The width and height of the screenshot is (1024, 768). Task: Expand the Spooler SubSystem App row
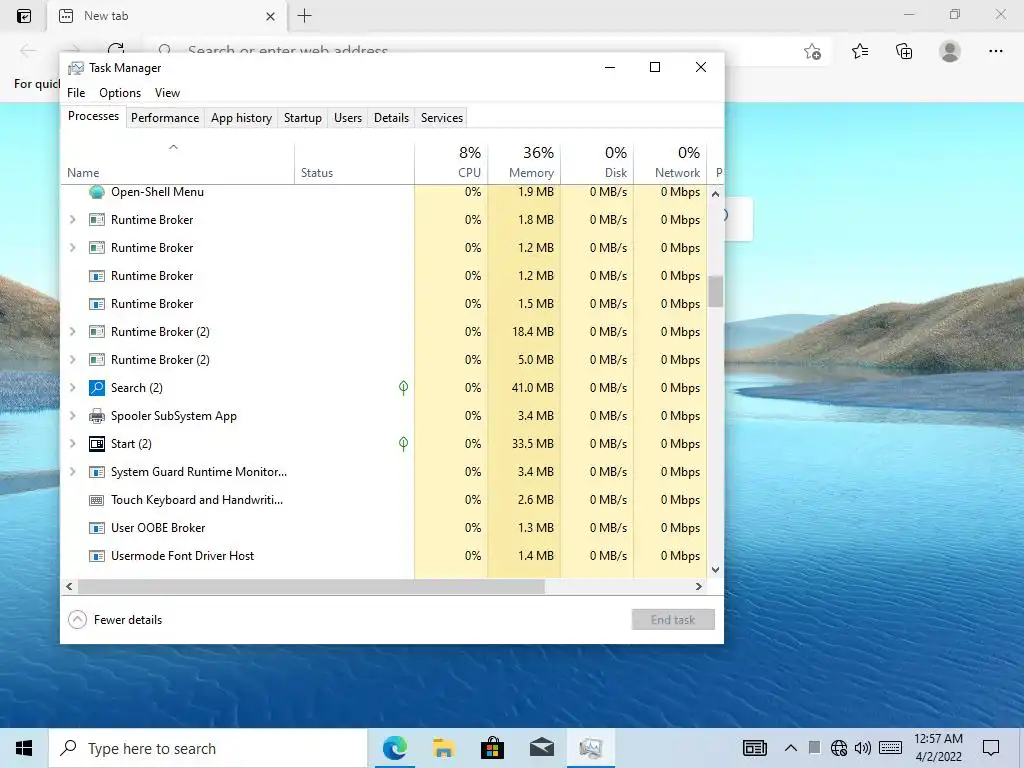click(72, 416)
